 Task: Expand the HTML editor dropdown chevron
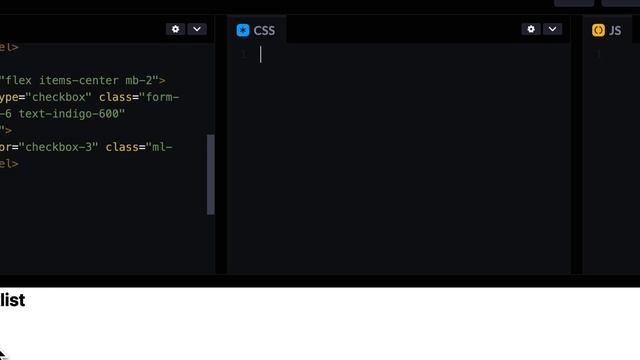click(197, 29)
